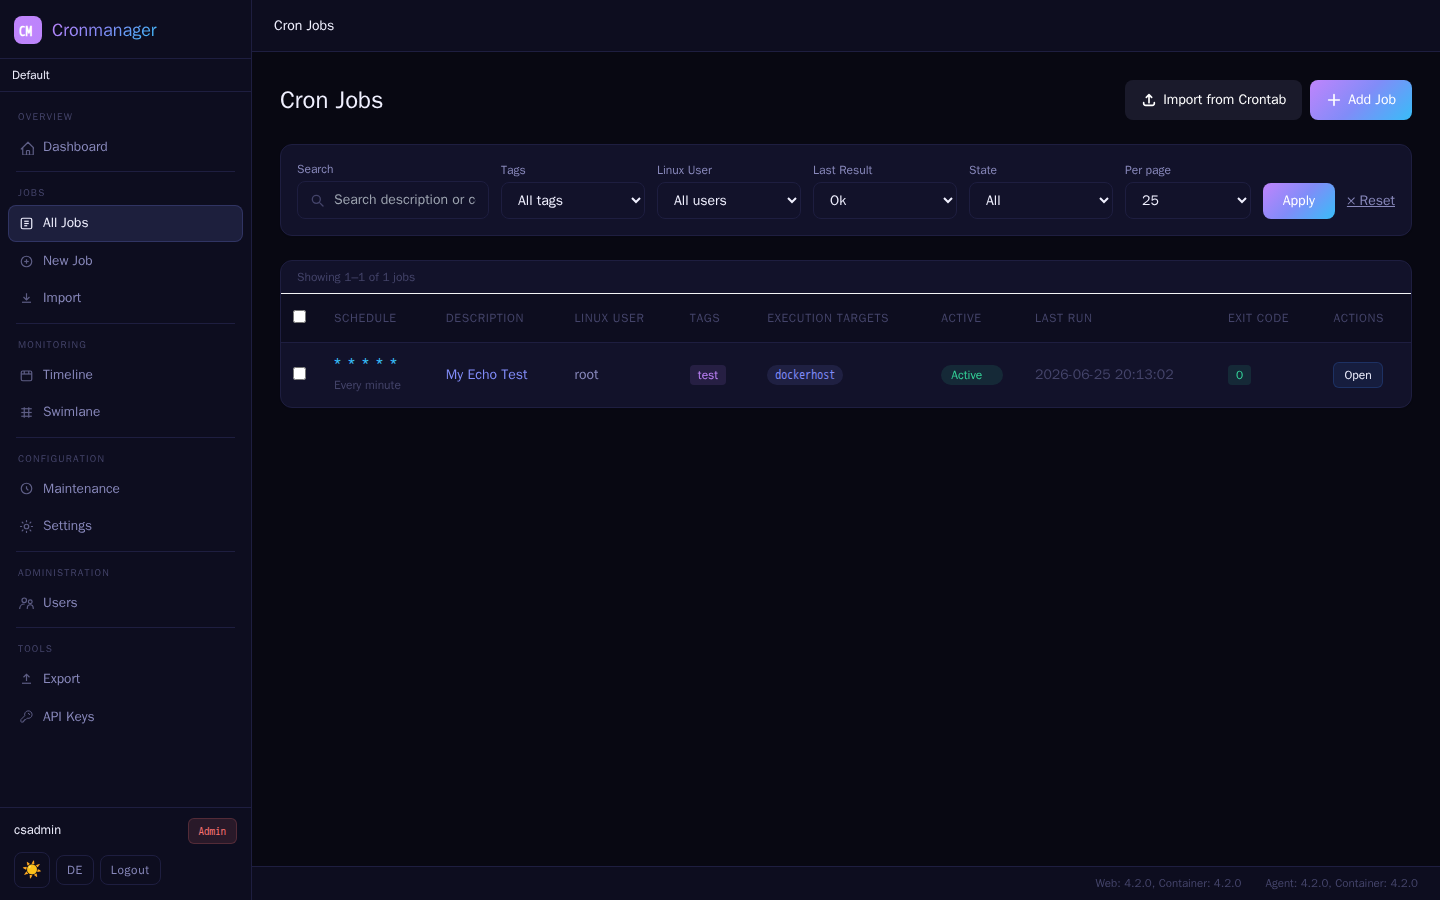This screenshot has width=1440, height=900.
Task: Open the My Echo Test job link
Action: point(487,375)
